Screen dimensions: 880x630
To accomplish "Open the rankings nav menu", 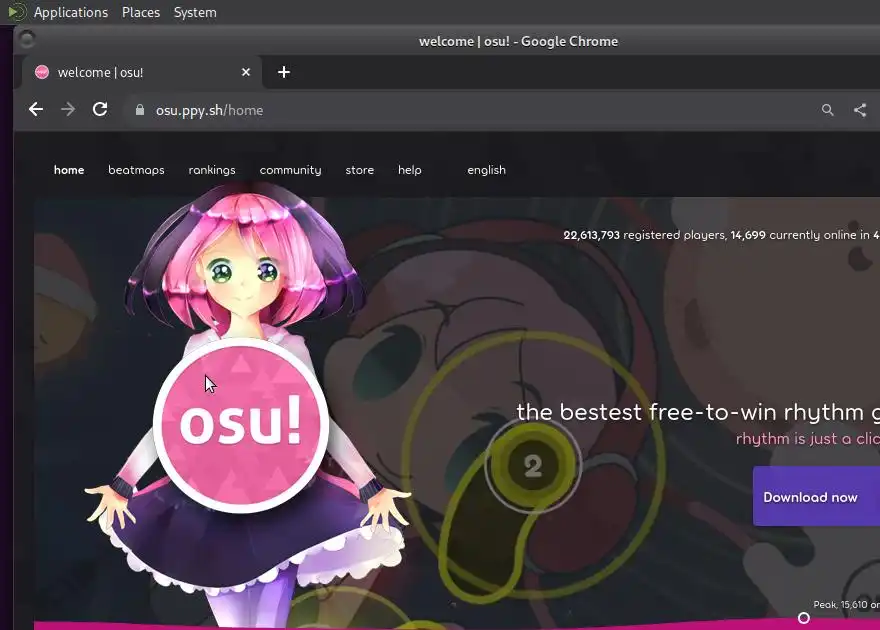I will tap(212, 170).
